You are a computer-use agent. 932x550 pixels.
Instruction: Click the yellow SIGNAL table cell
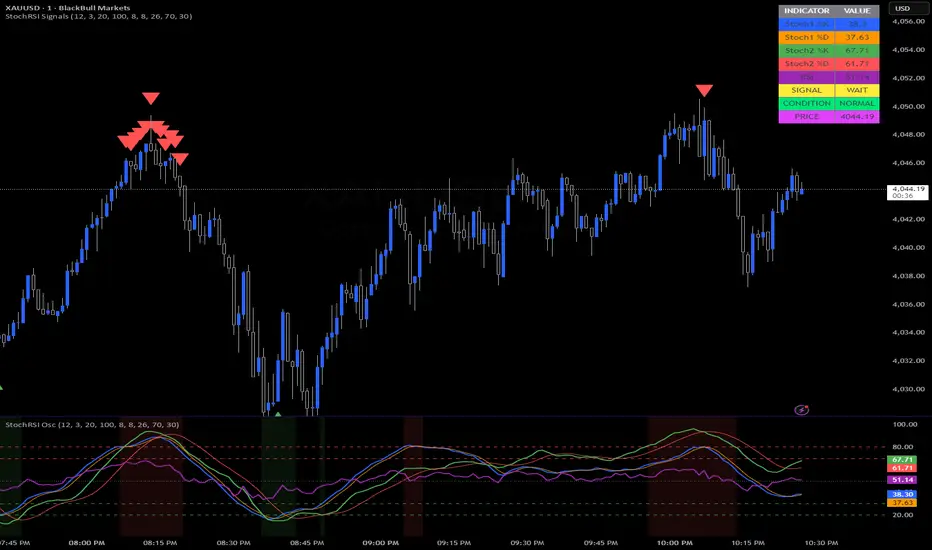(x=807, y=90)
